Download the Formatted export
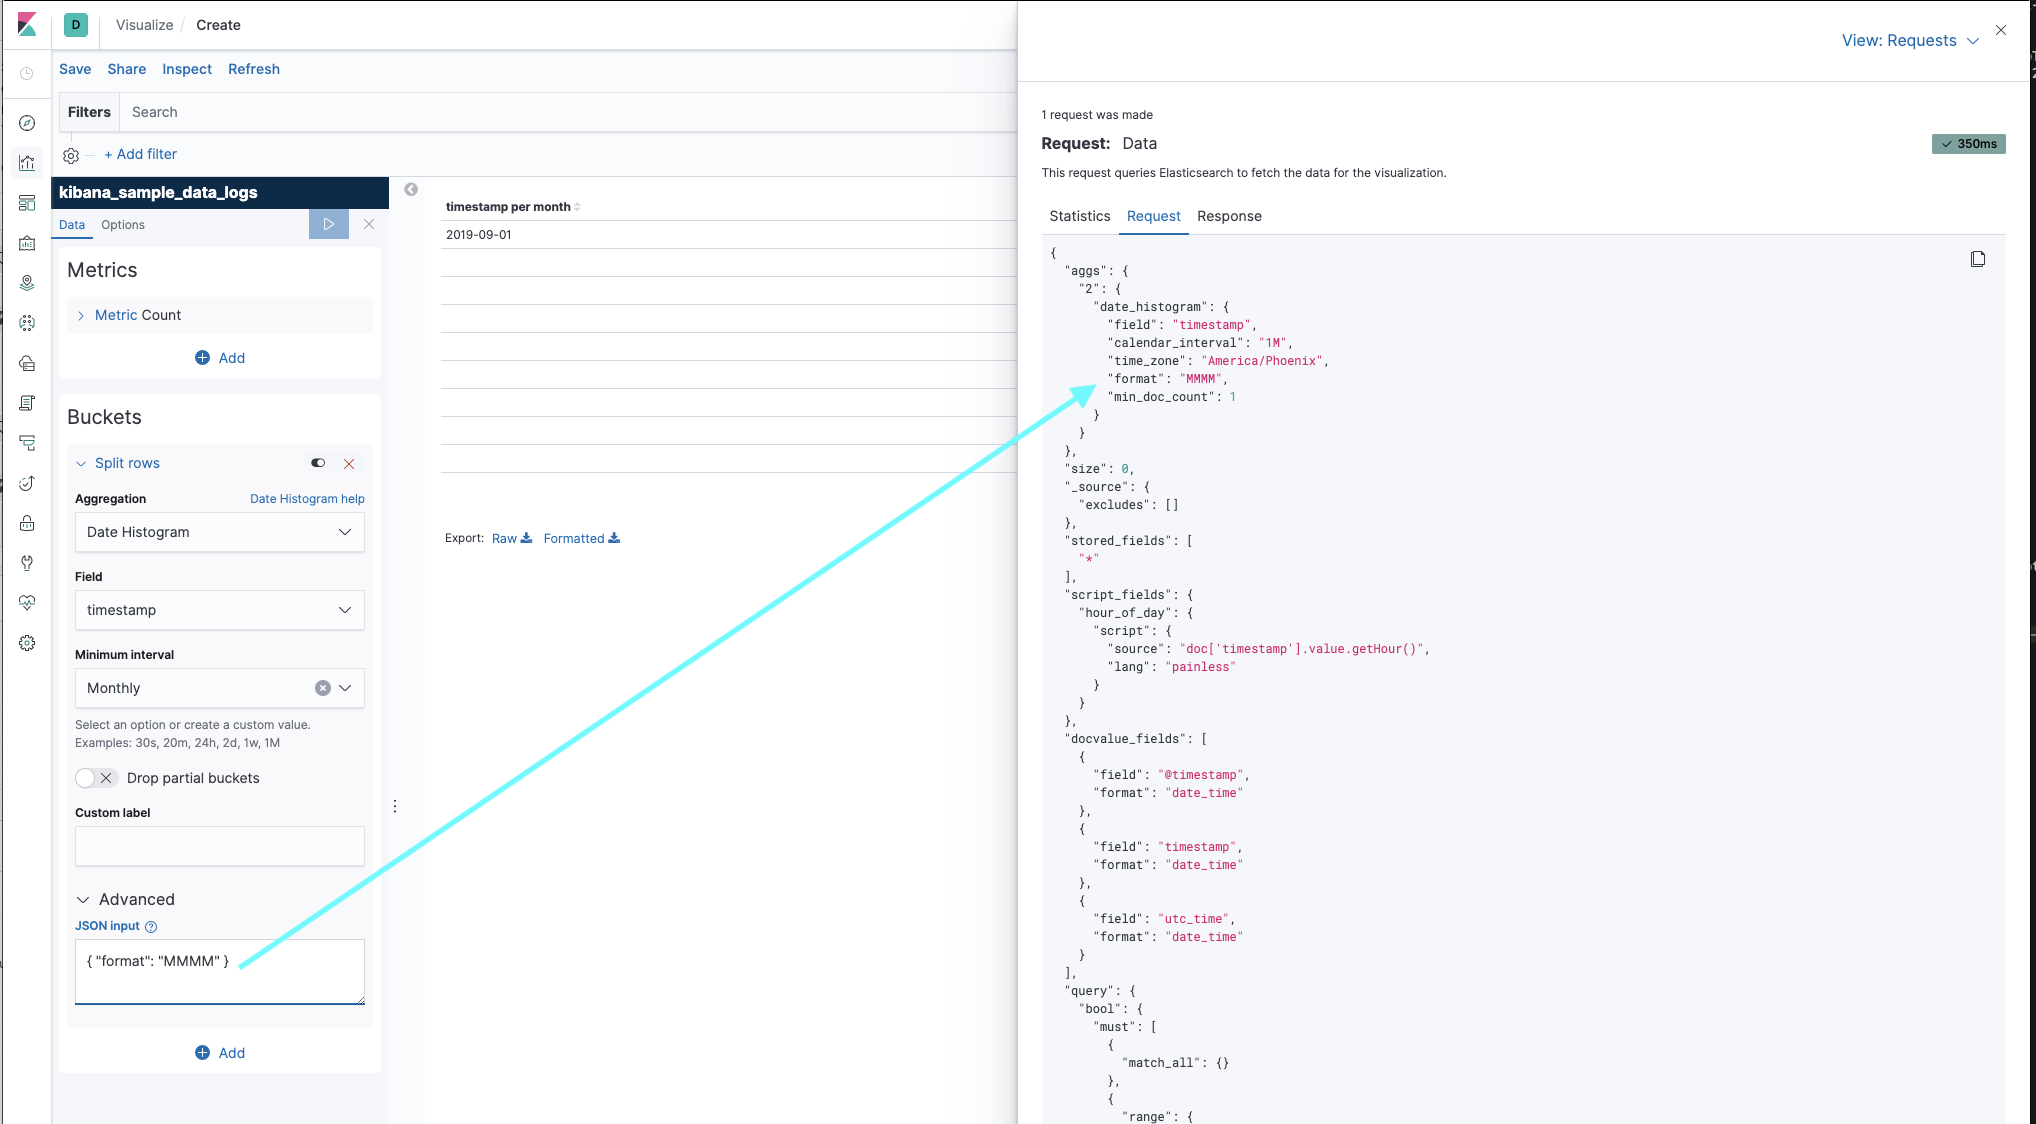2036x1124 pixels. tap(581, 538)
